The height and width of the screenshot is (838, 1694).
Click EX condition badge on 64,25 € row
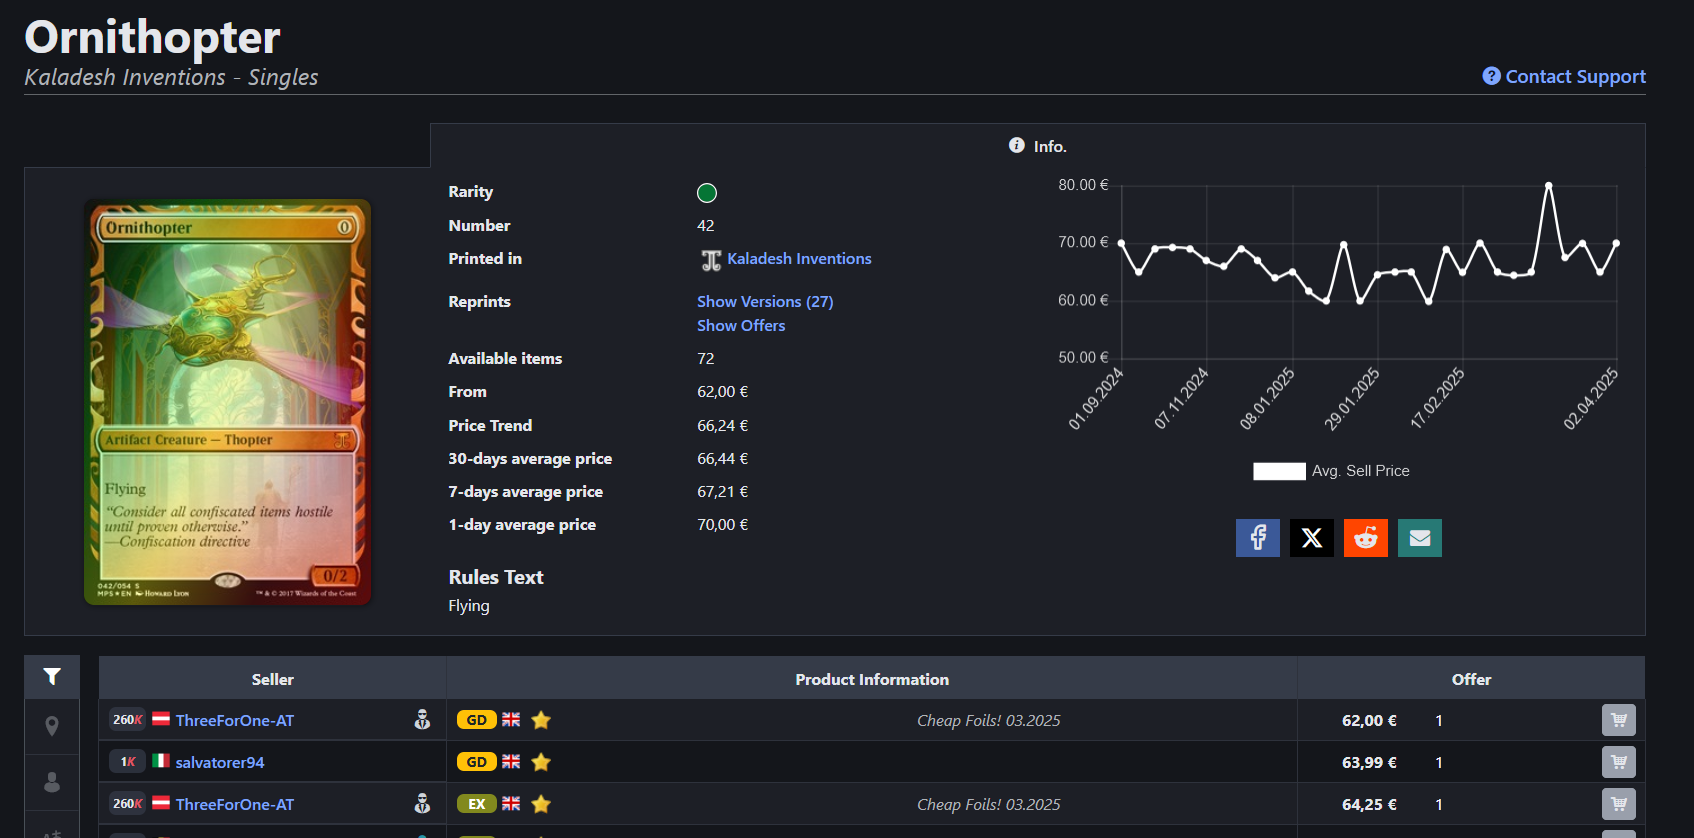477,804
